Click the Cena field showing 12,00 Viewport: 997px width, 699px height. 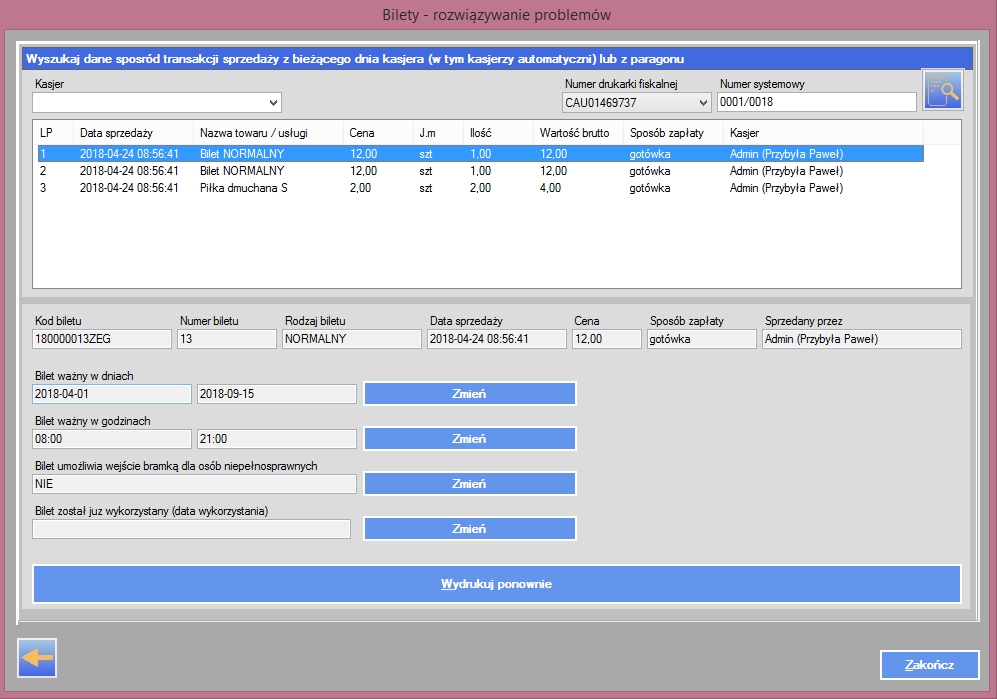(607, 339)
